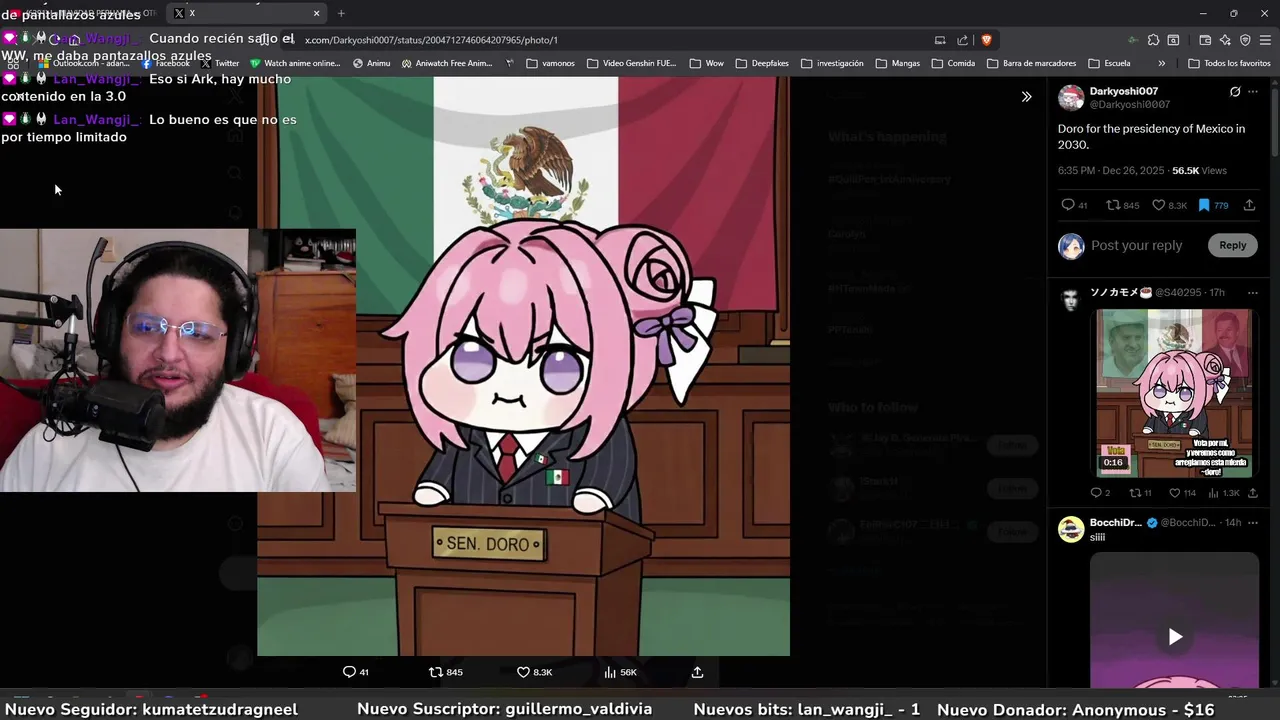The width and height of the screenshot is (1280, 720).
Task: Expand the Comida bookmark folder
Action: [953, 63]
